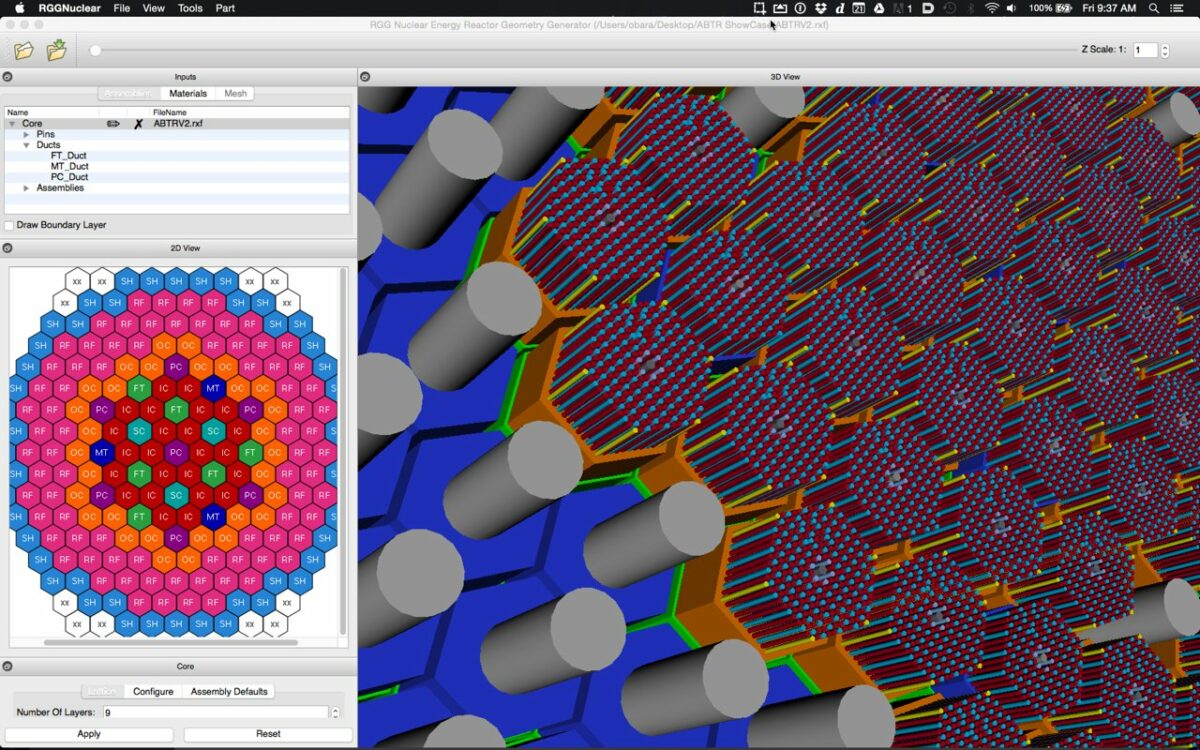The image size is (1200, 750).
Task: Expand the Assemblies tree item
Action: [26, 188]
